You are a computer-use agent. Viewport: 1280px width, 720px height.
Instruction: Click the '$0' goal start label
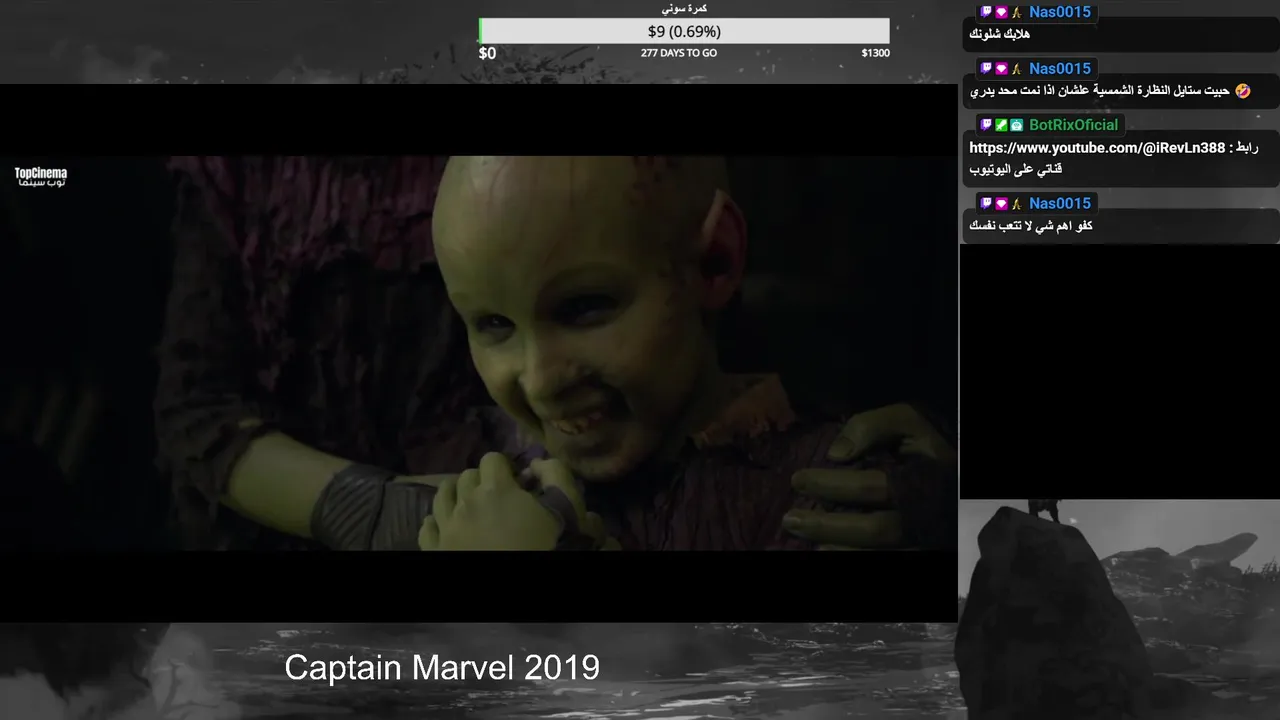click(x=487, y=53)
